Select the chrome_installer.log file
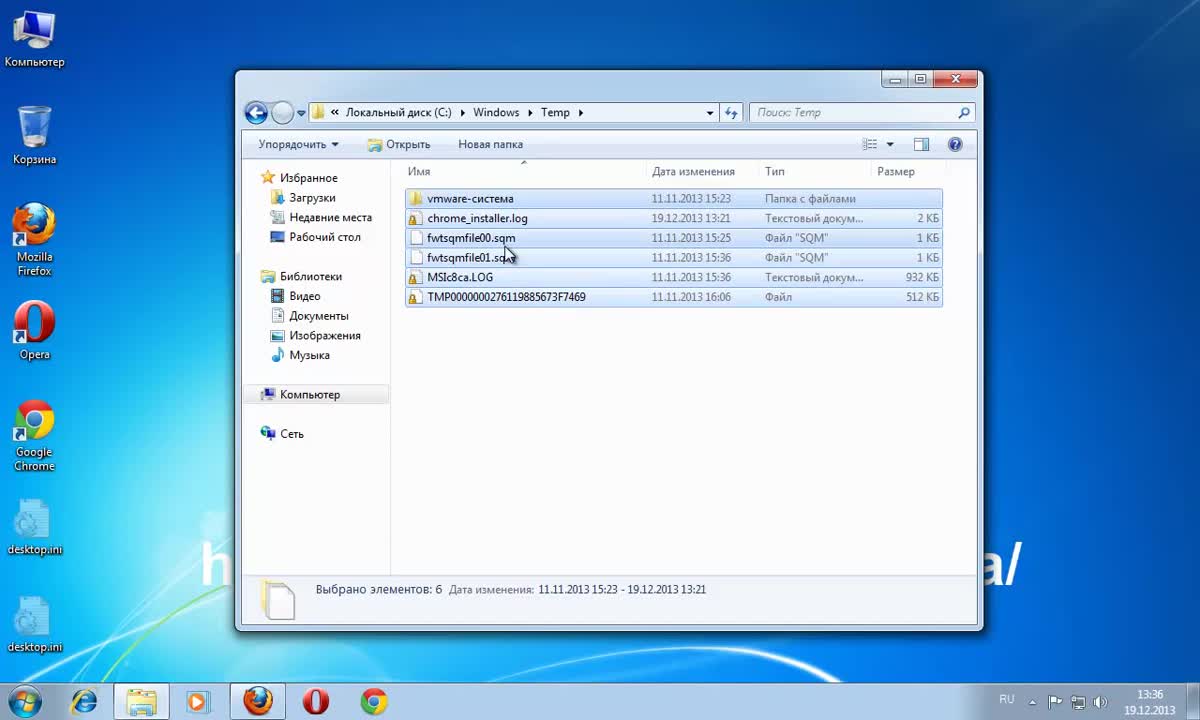Viewport: 1200px width, 720px height. pyautogui.click(x=674, y=218)
